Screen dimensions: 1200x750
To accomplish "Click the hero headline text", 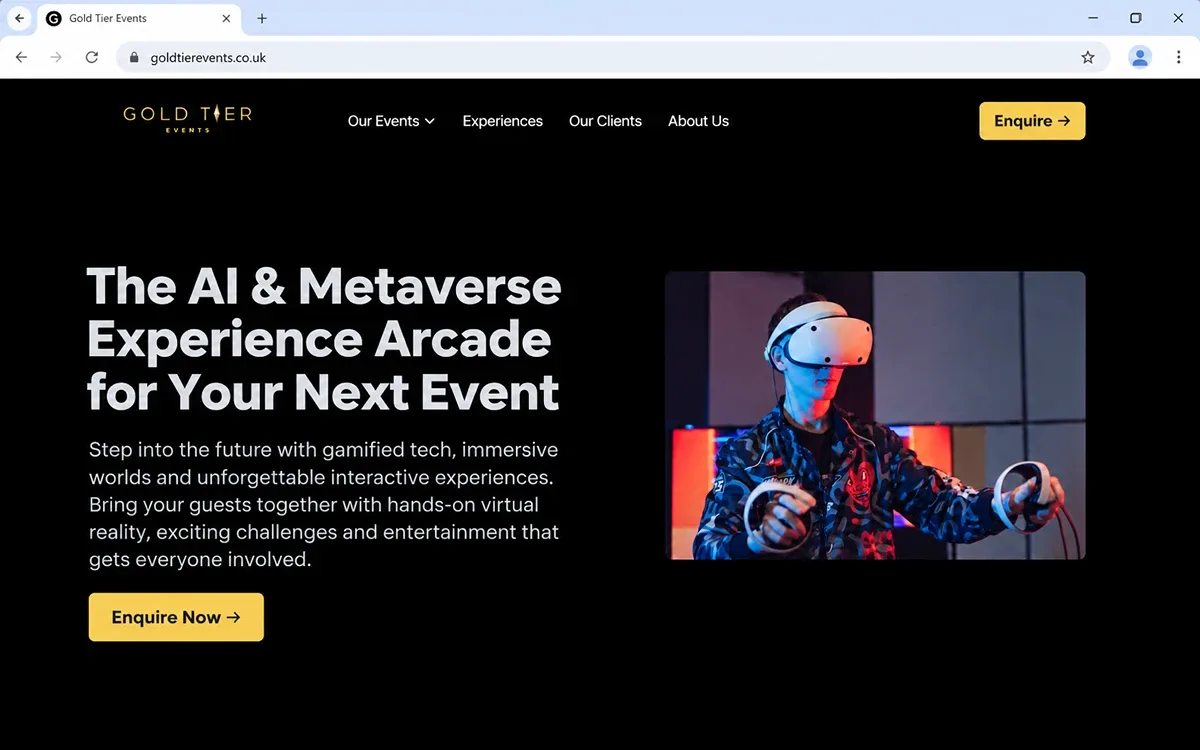I will tap(324, 339).
